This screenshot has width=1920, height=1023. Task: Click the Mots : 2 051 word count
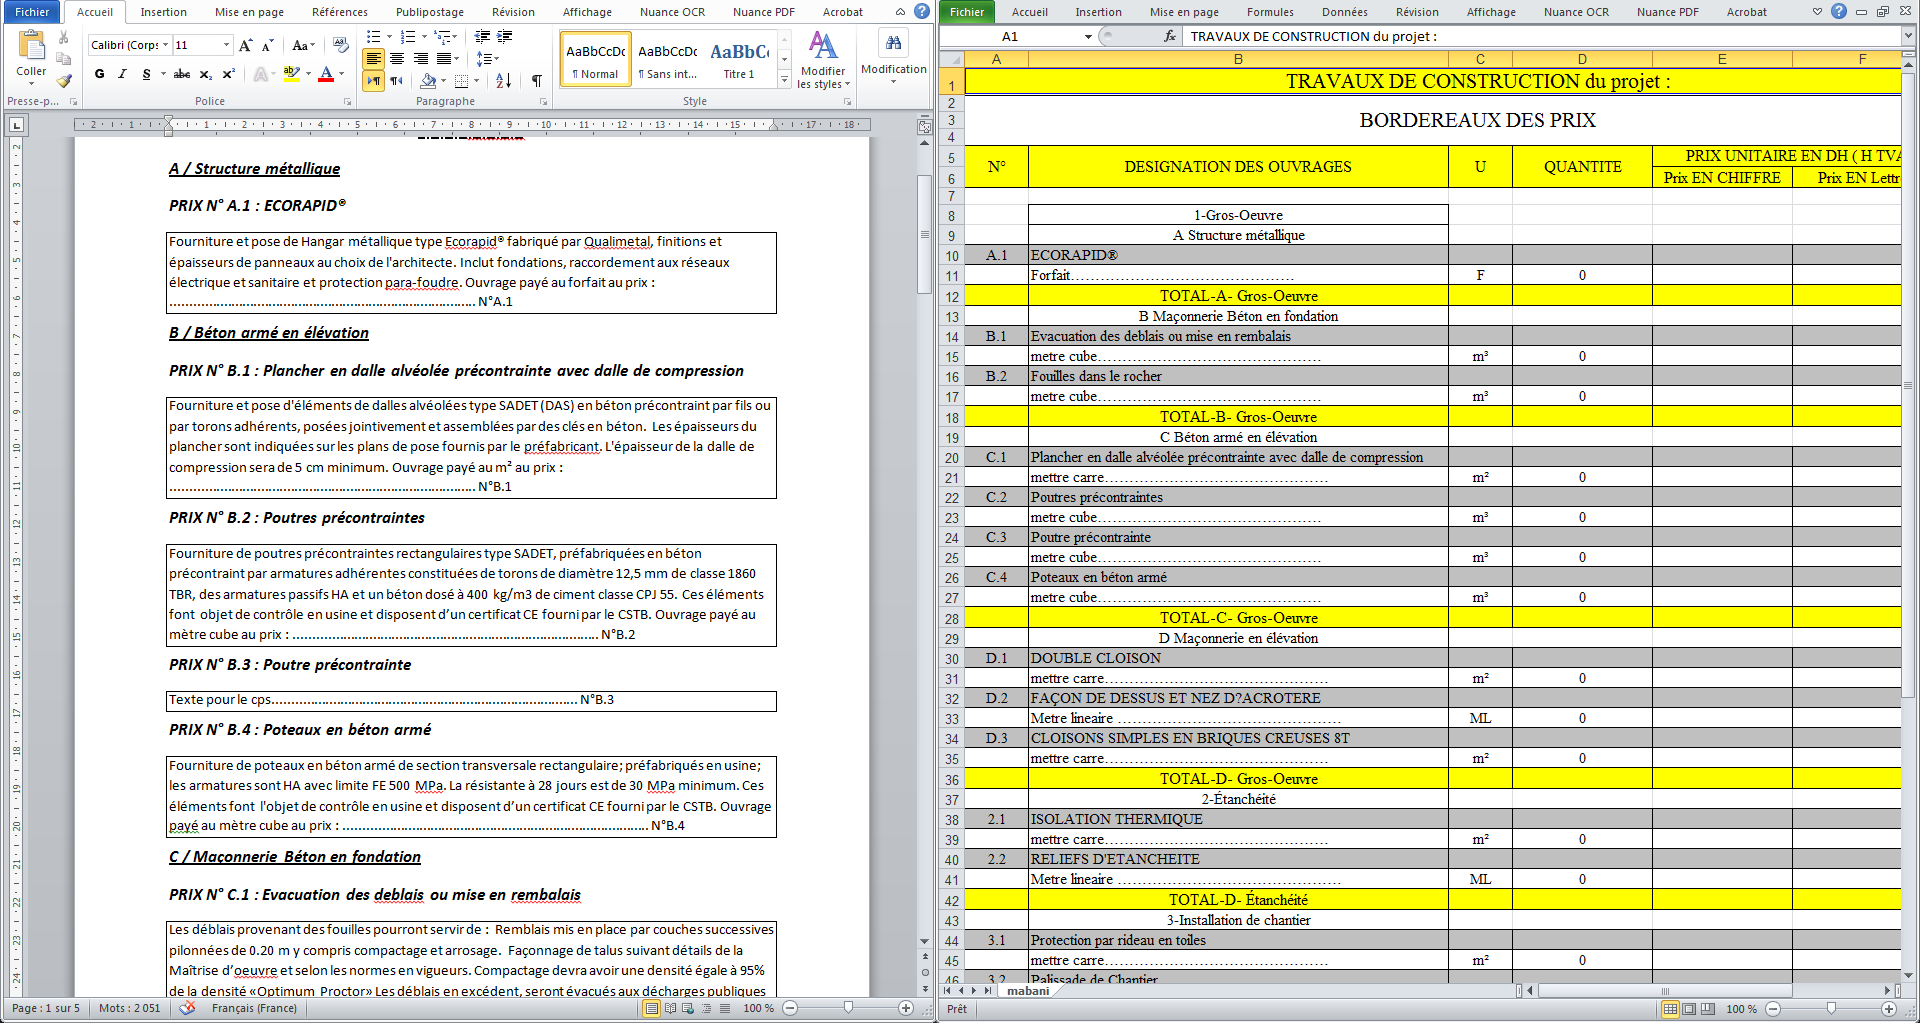(129, 1008)
